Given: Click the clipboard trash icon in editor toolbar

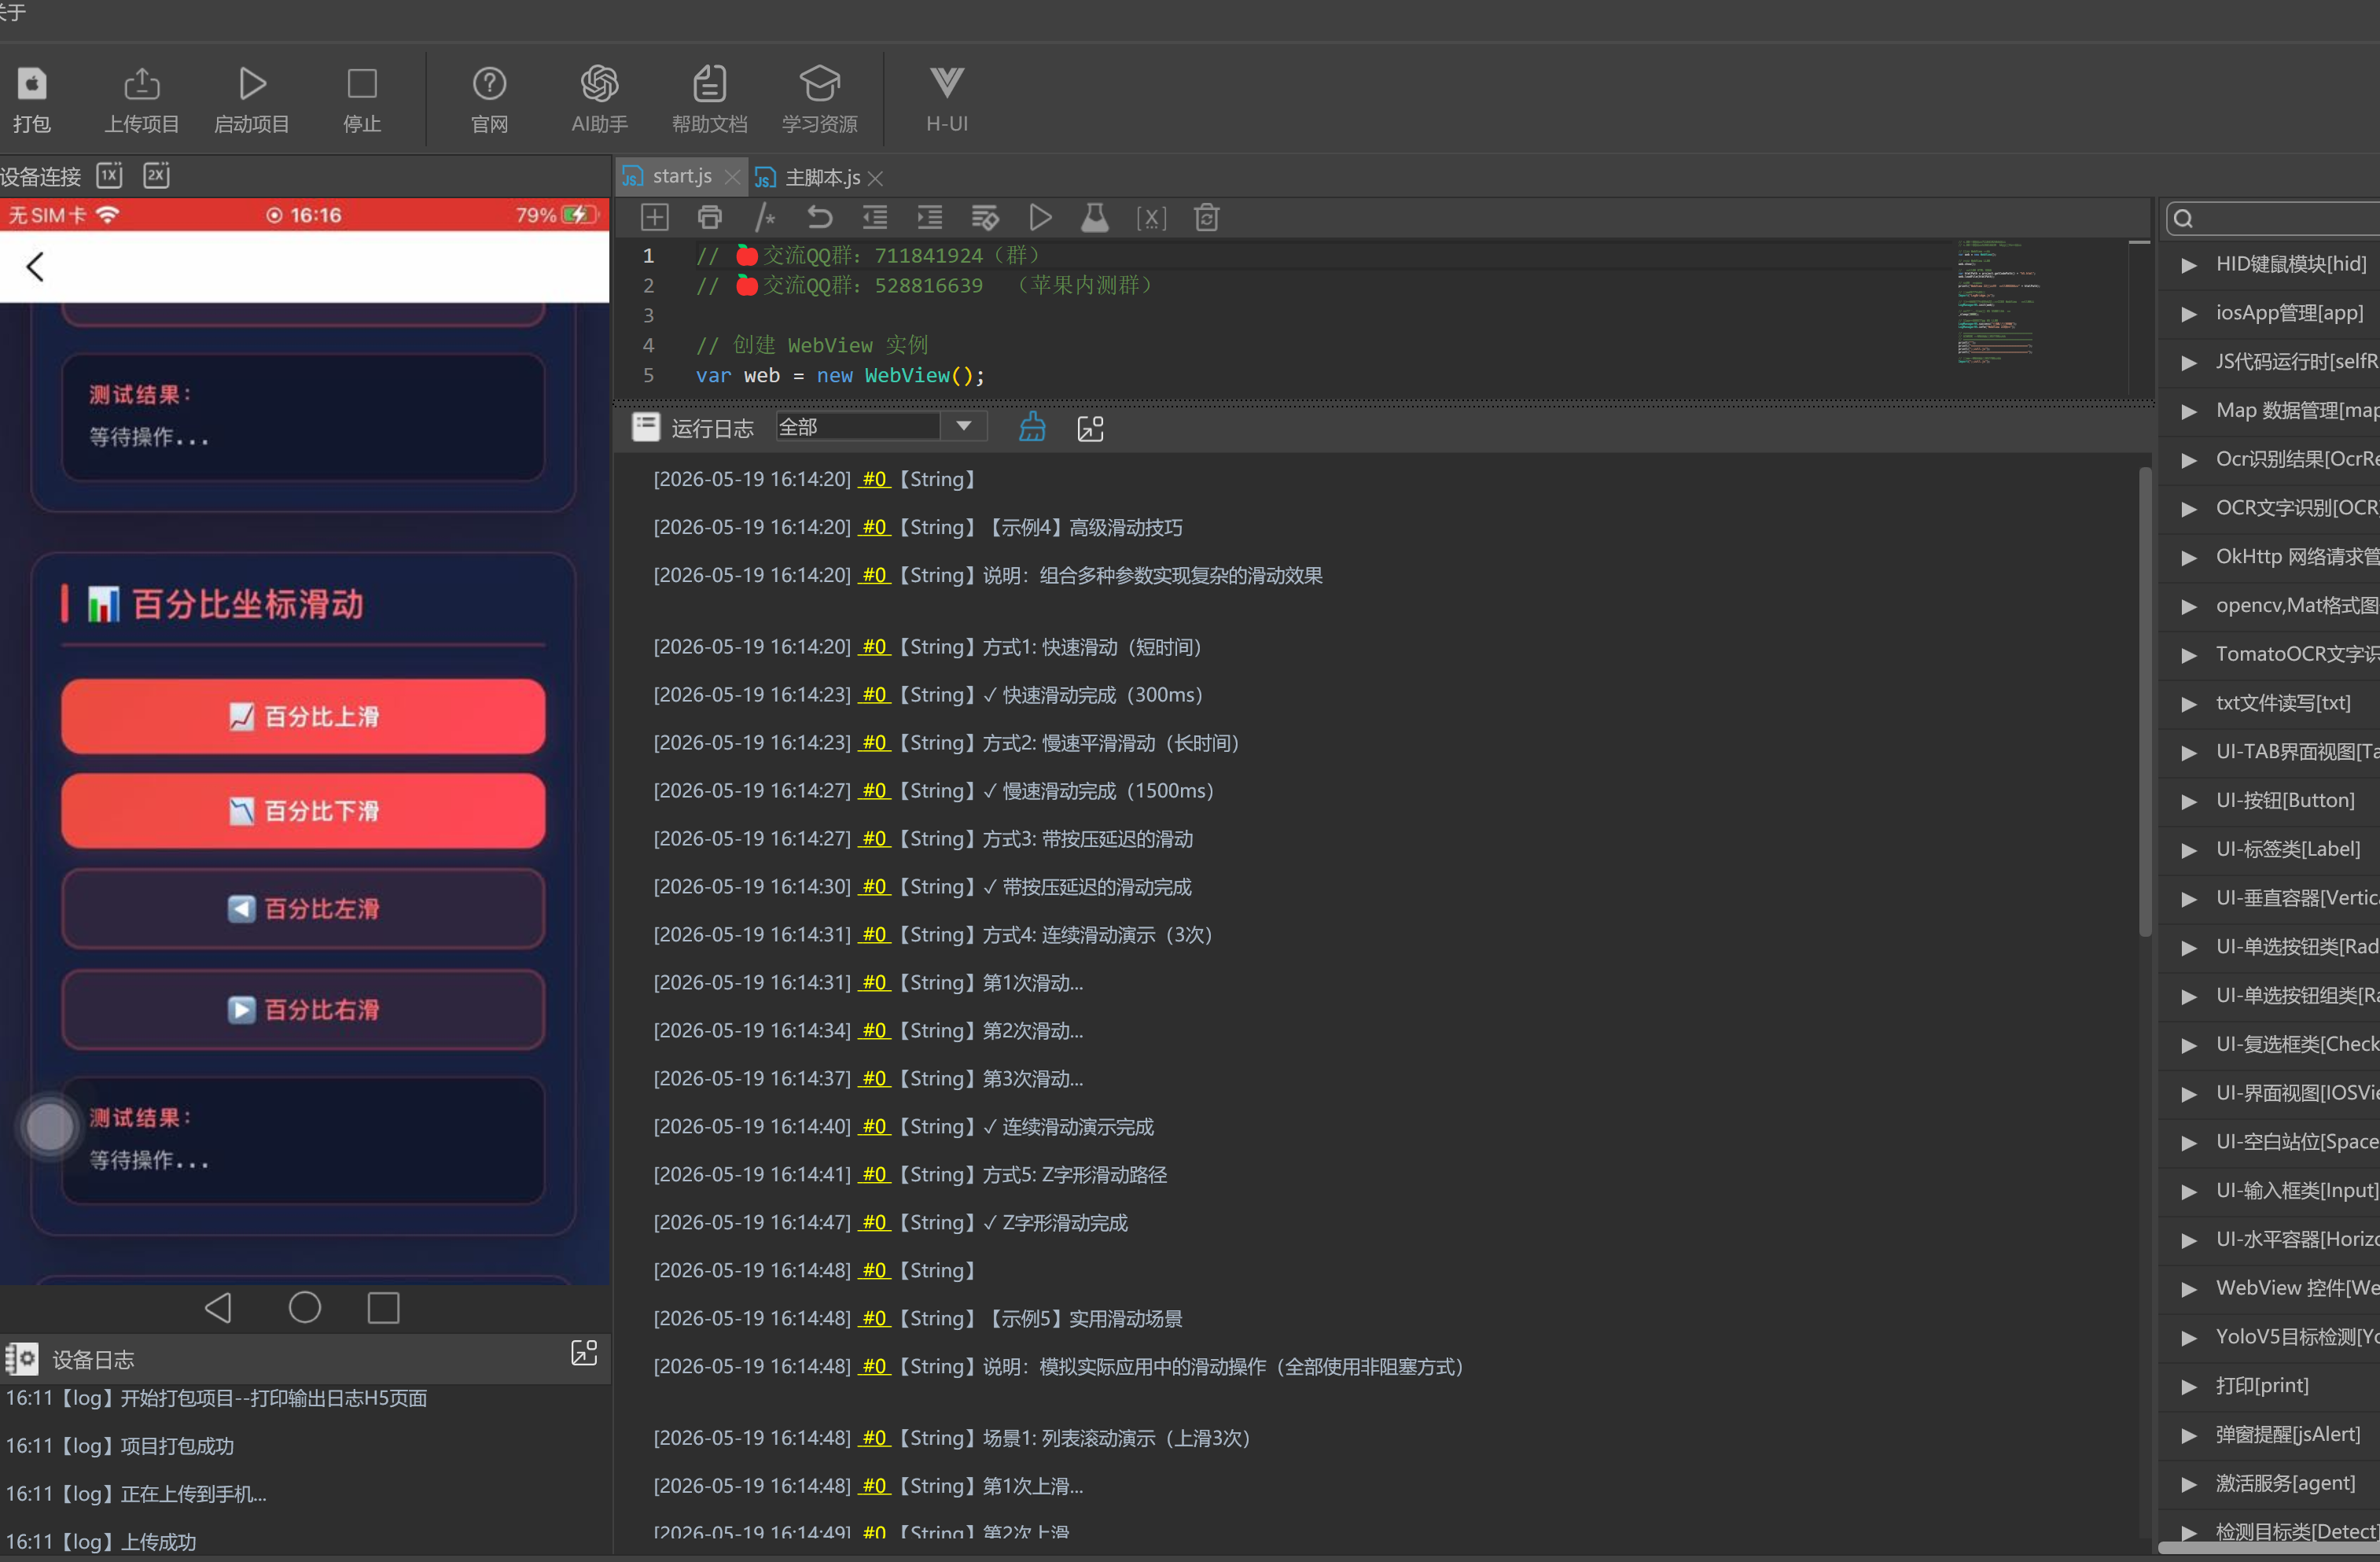Looking at the screenshot, I should pyautogui.click(x=1207, y=217).
